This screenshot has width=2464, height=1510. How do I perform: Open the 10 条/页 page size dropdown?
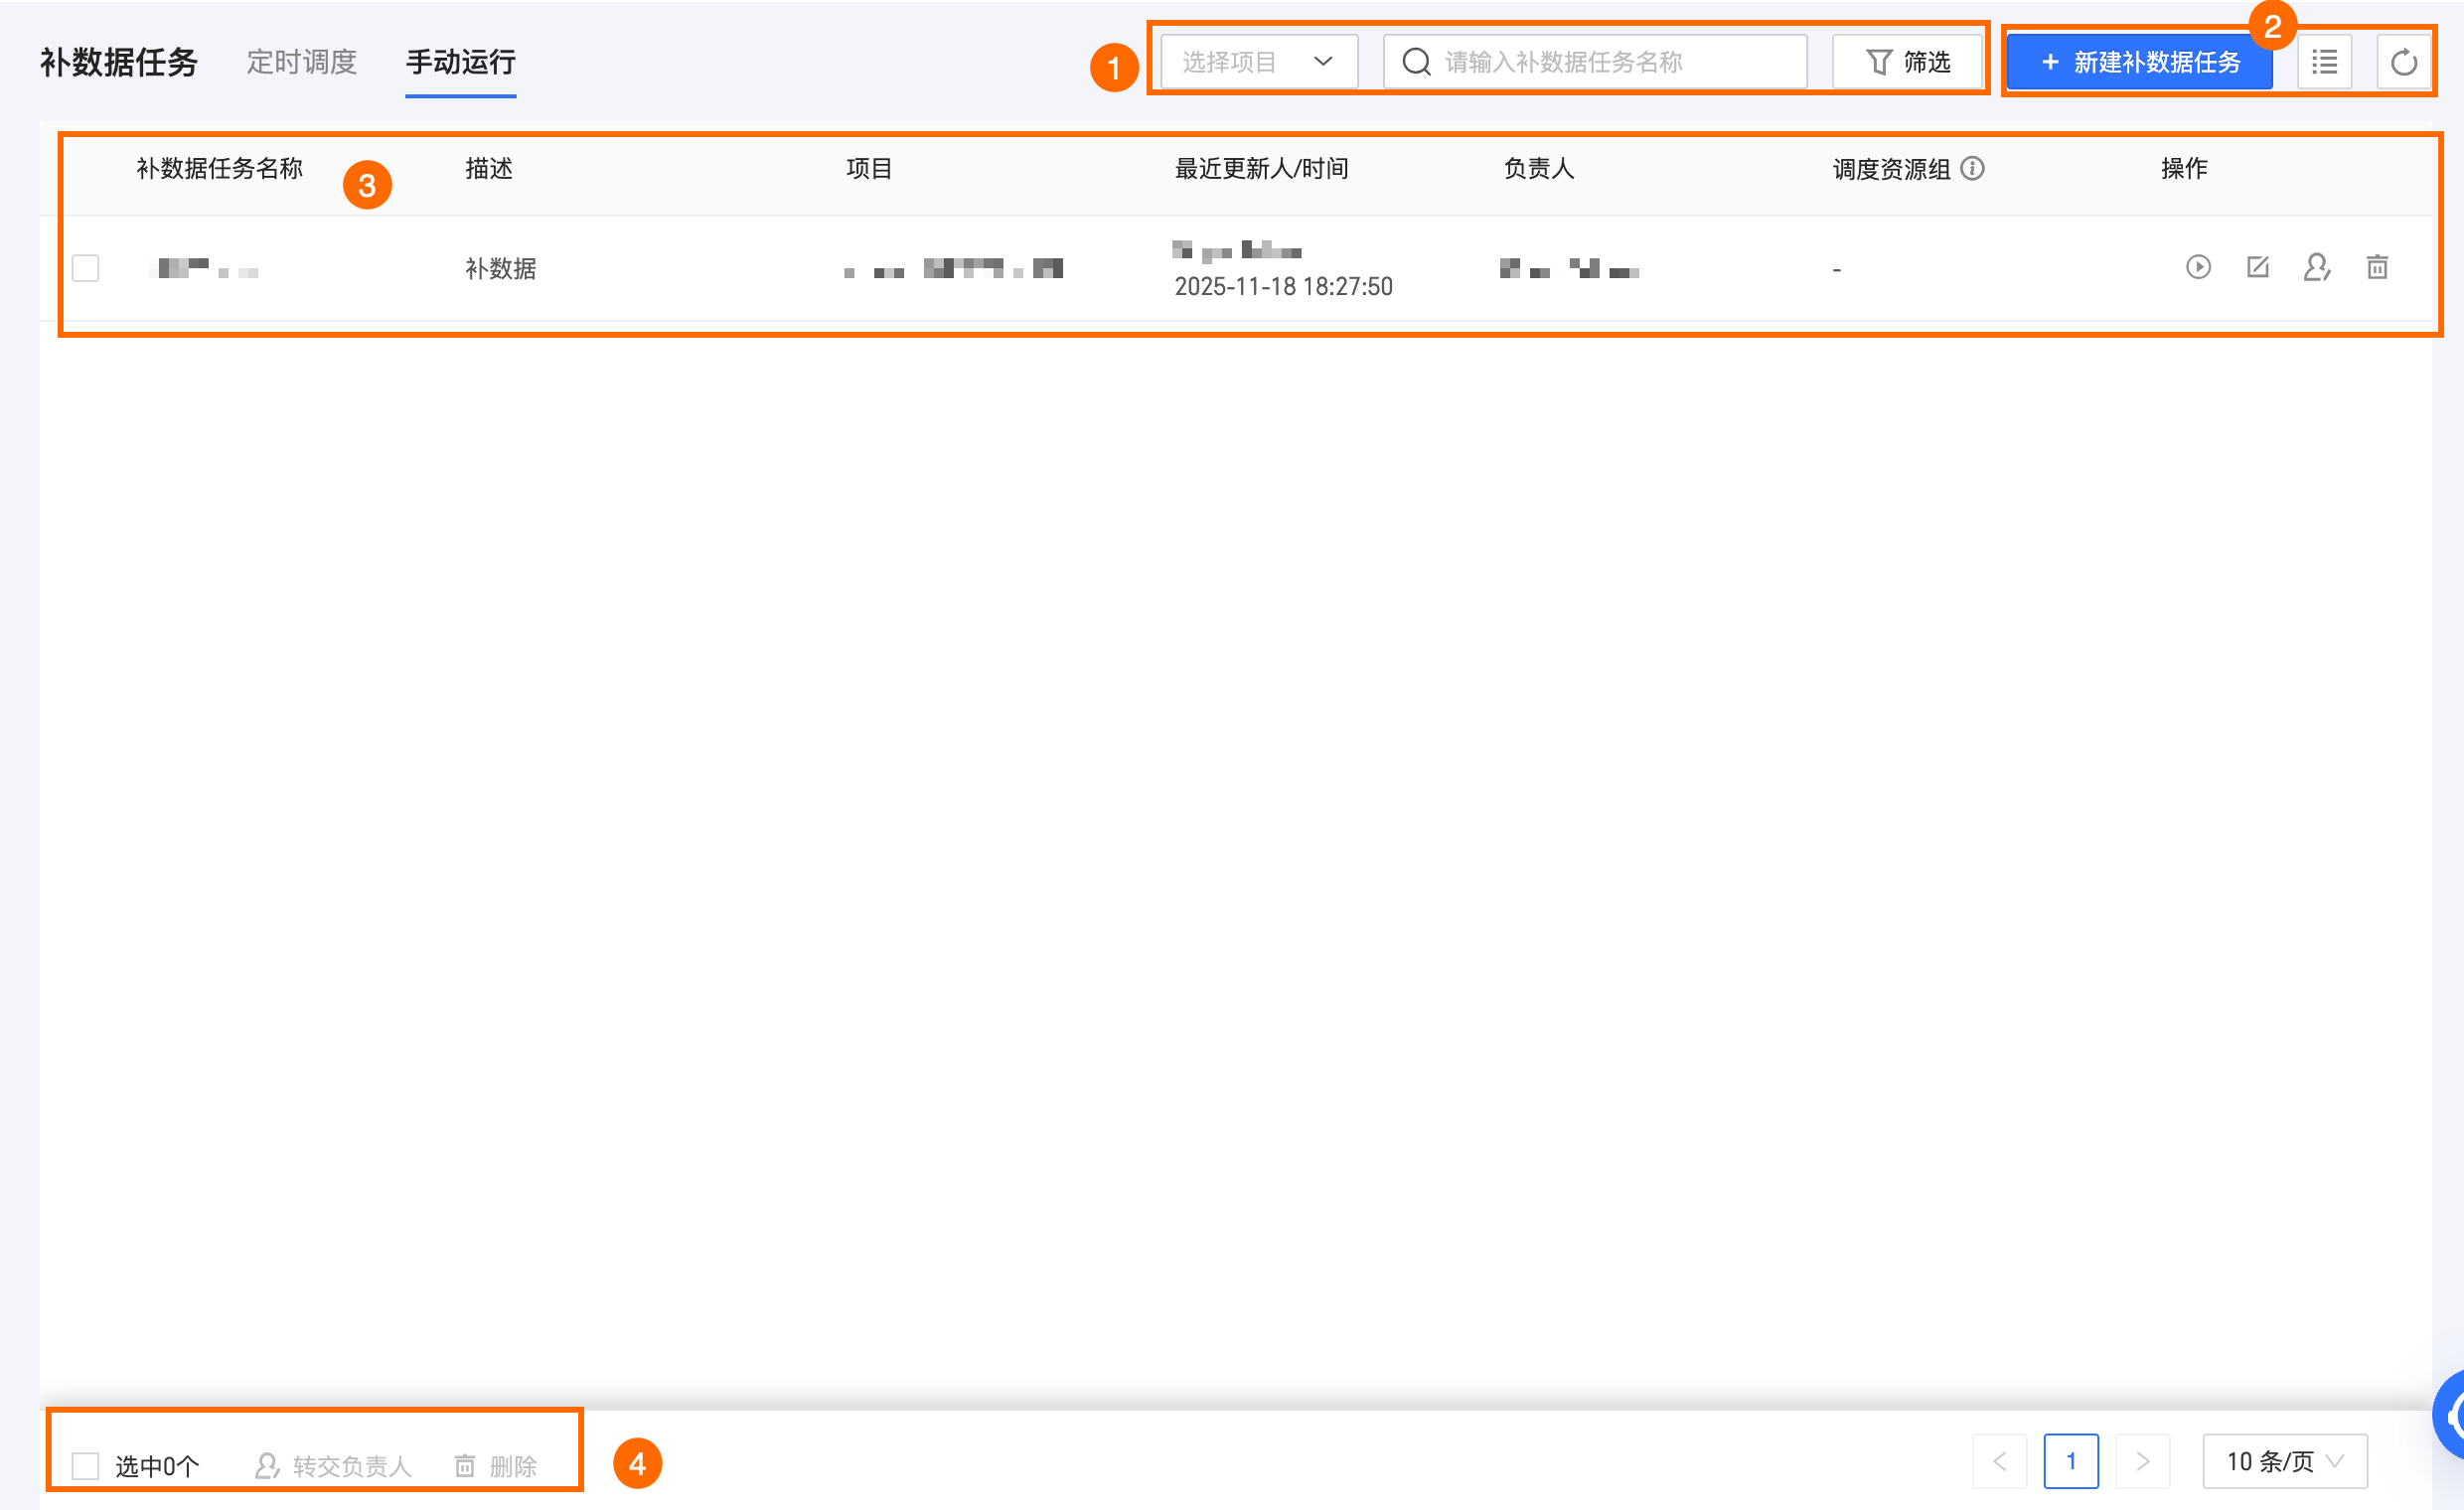pyautogui.click(x=2284, y=1461)
